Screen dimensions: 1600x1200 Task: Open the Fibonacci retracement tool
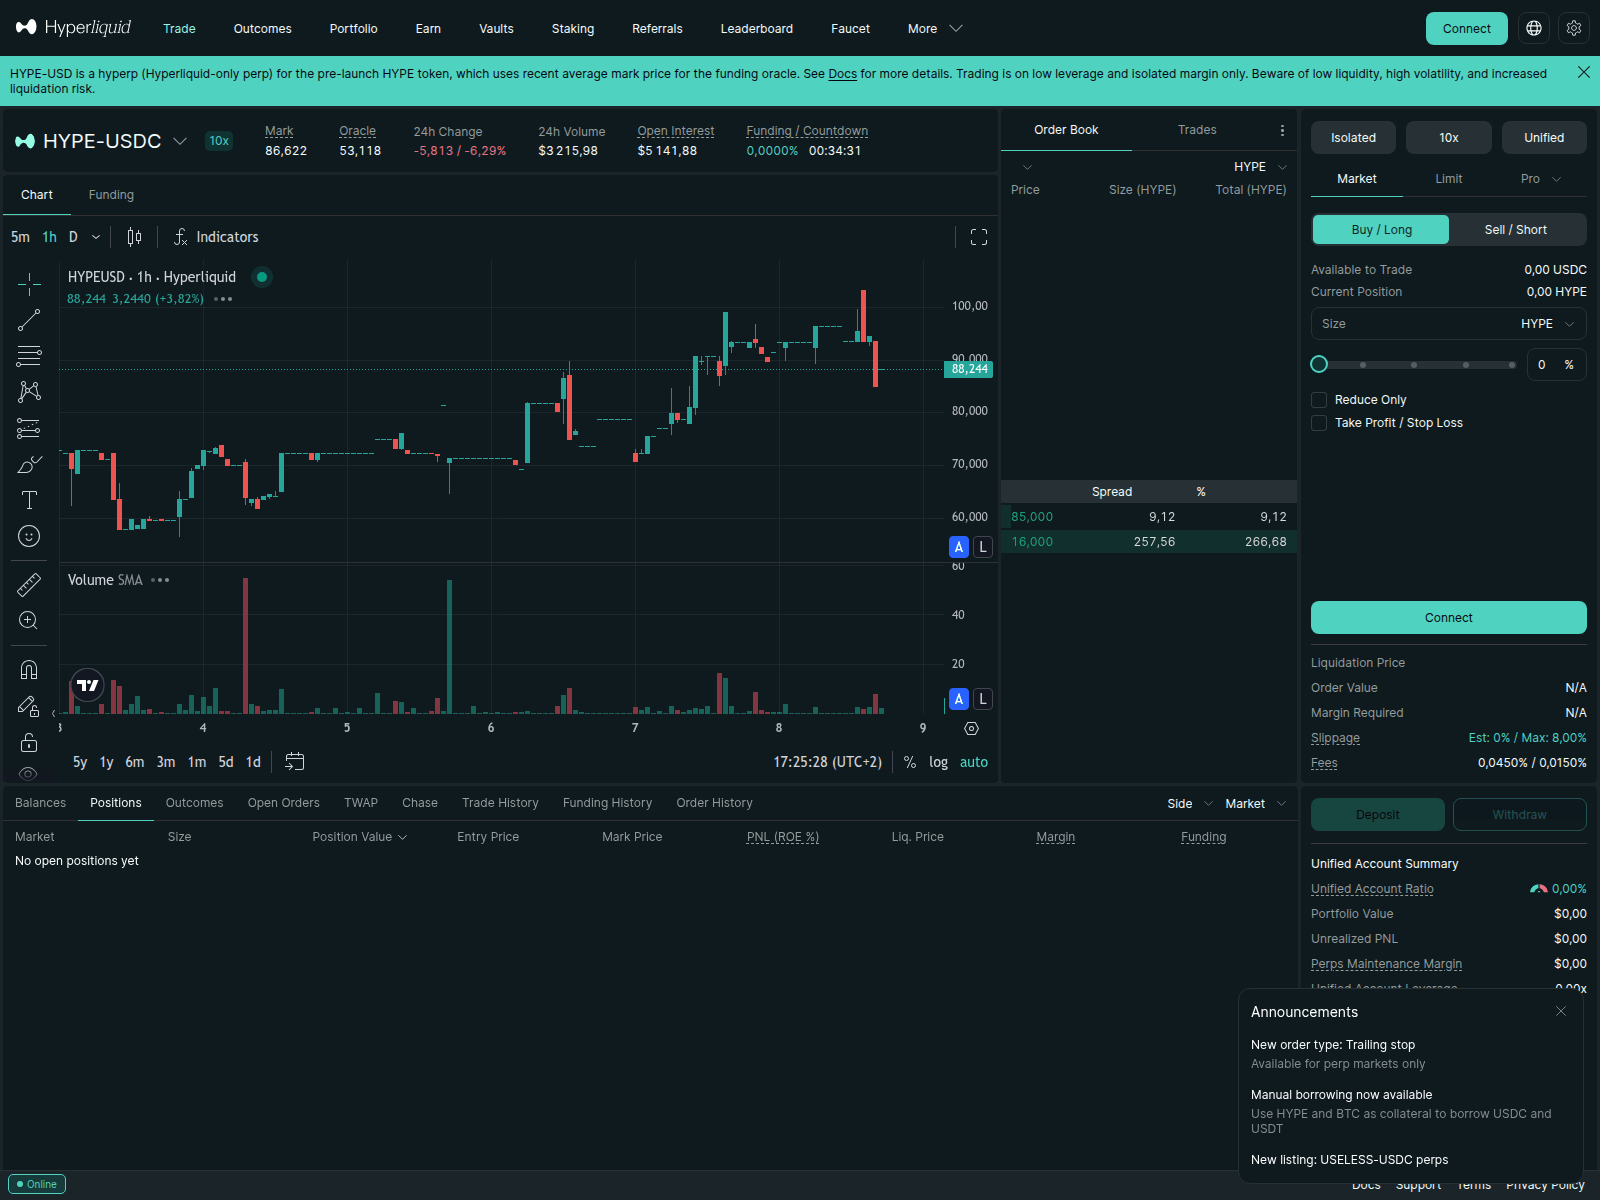pyautogui.click(x=29, y=356)
